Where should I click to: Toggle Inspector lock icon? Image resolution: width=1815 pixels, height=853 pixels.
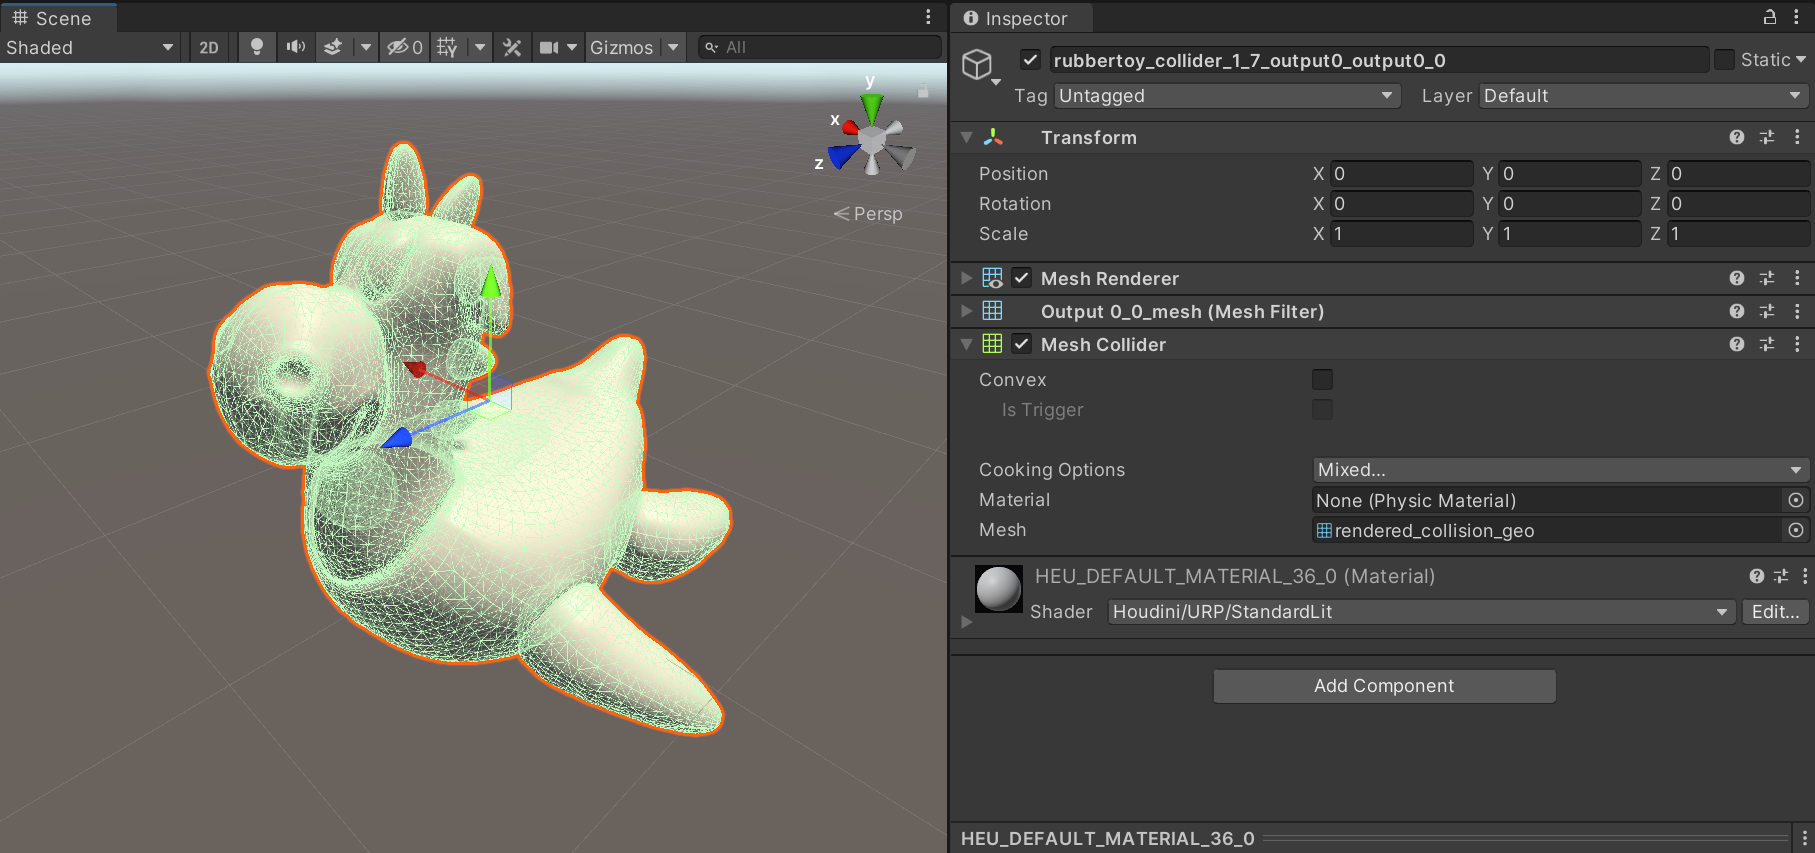tap(1770, 17)
